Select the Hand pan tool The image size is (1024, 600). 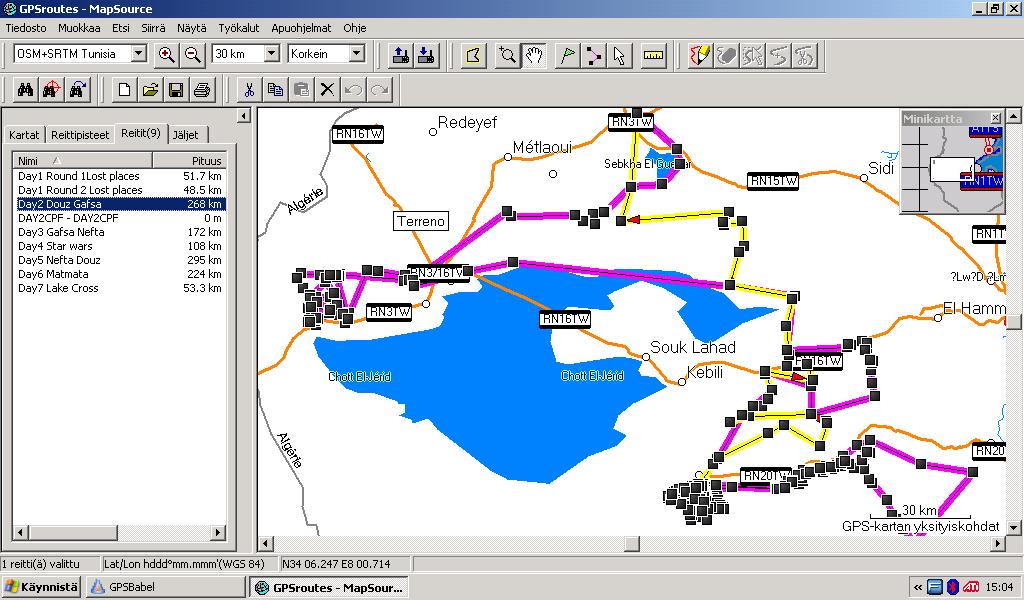pos(535,55)
